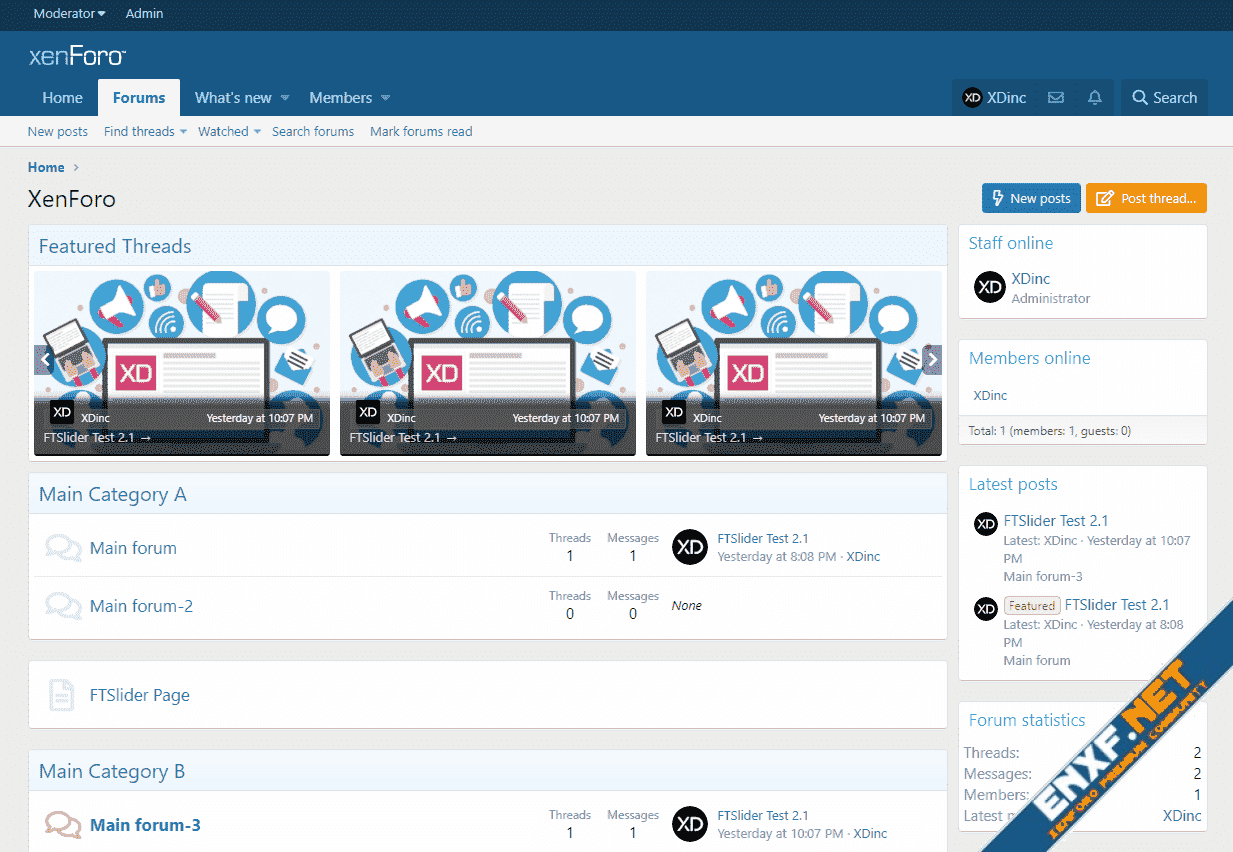Click Main forum-3 under Latest posts
The image size is (1233, 852).
pyautogui.click(x=1043, y=576)
